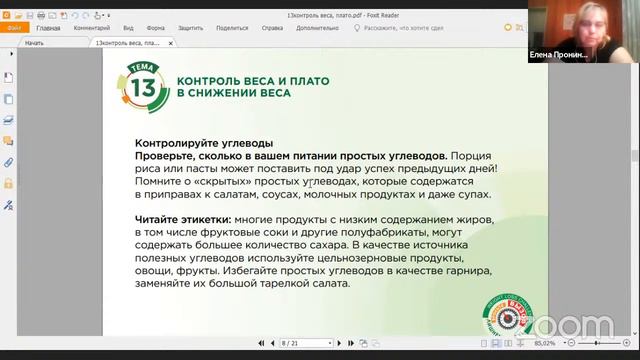Select facing pages view mode icon
This screenshot has width=640, height=360.
(x=508, y=343)
